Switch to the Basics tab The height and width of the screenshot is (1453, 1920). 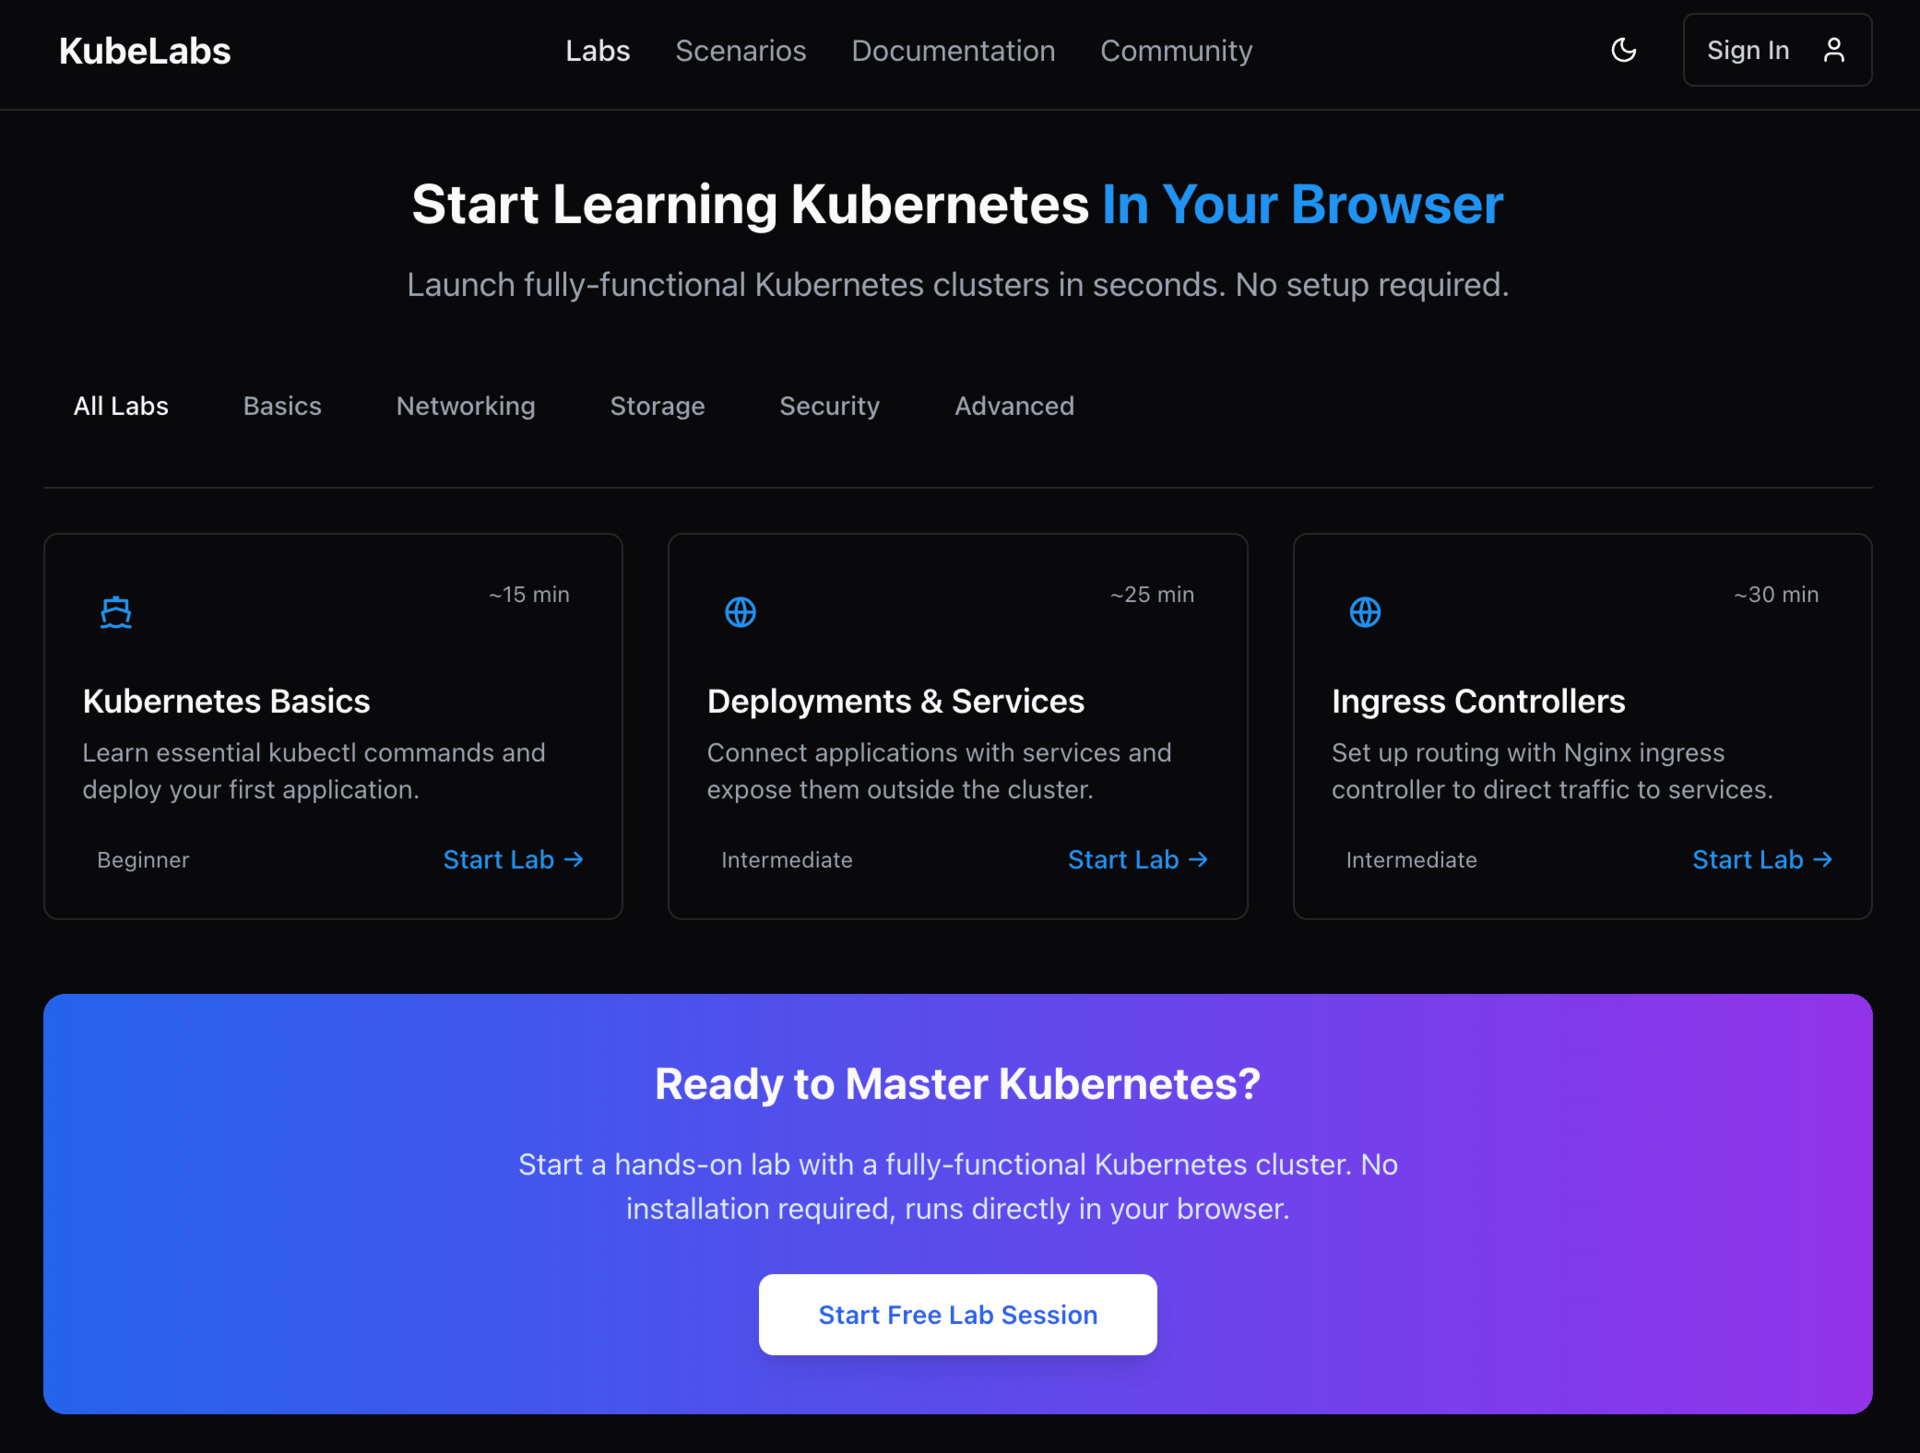[x=282, y=406]
